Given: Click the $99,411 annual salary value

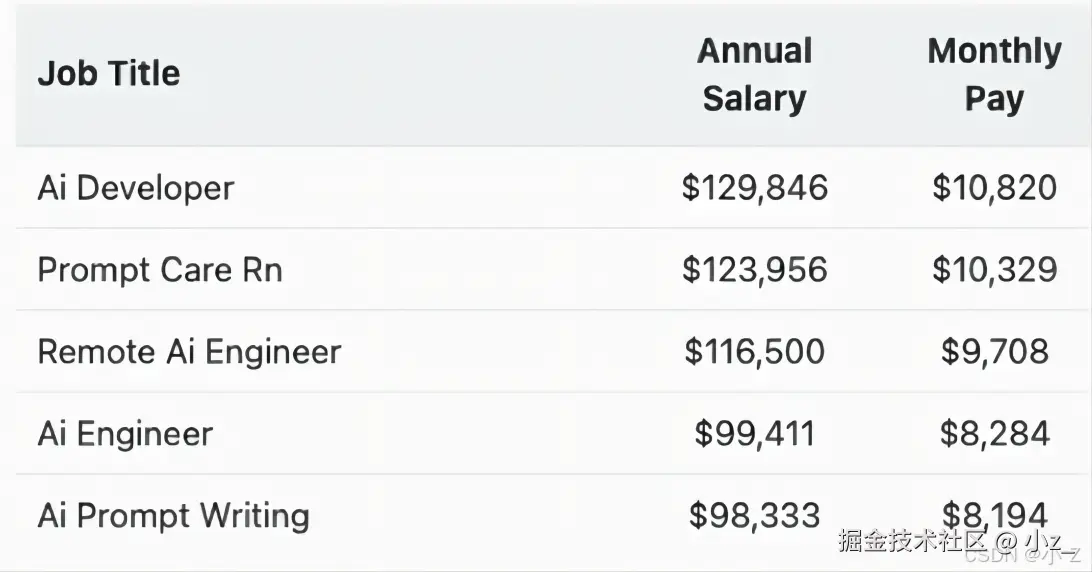Looking at the screenshot, I should [755, 434].
